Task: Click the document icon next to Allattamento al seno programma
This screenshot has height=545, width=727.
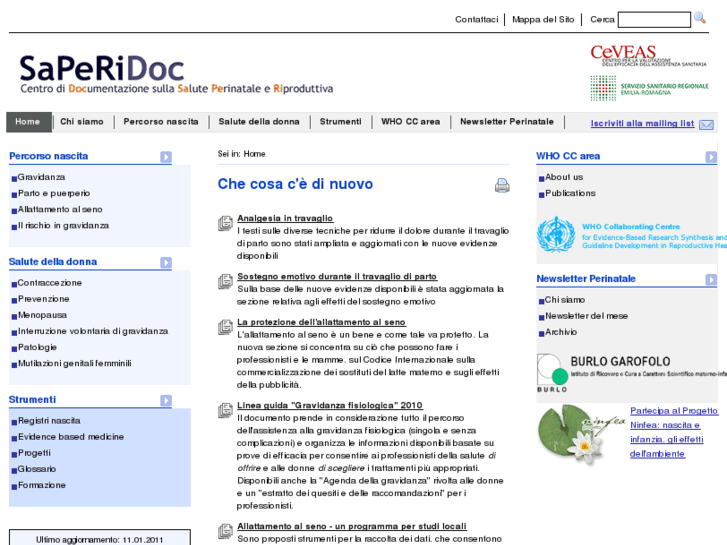Action: click(225, 531)
